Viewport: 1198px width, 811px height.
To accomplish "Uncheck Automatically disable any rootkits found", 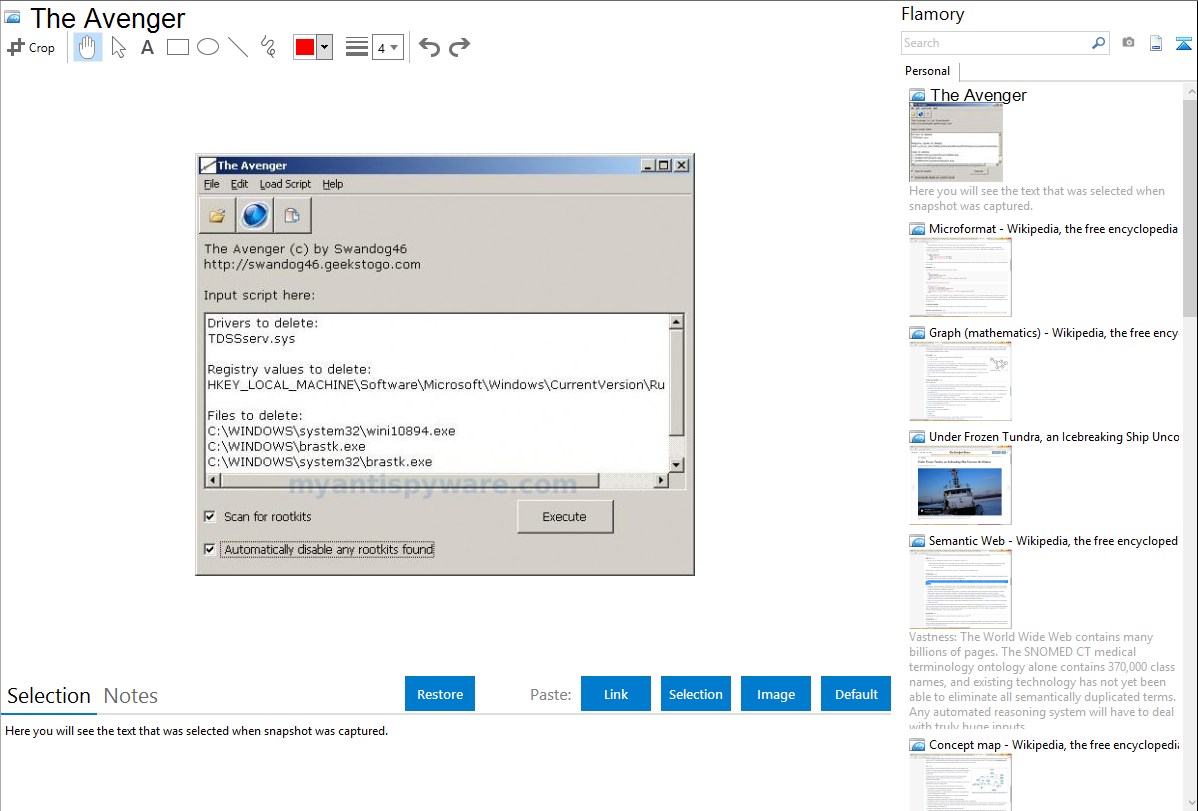I will pyautogui.click(x=210, y=549).
